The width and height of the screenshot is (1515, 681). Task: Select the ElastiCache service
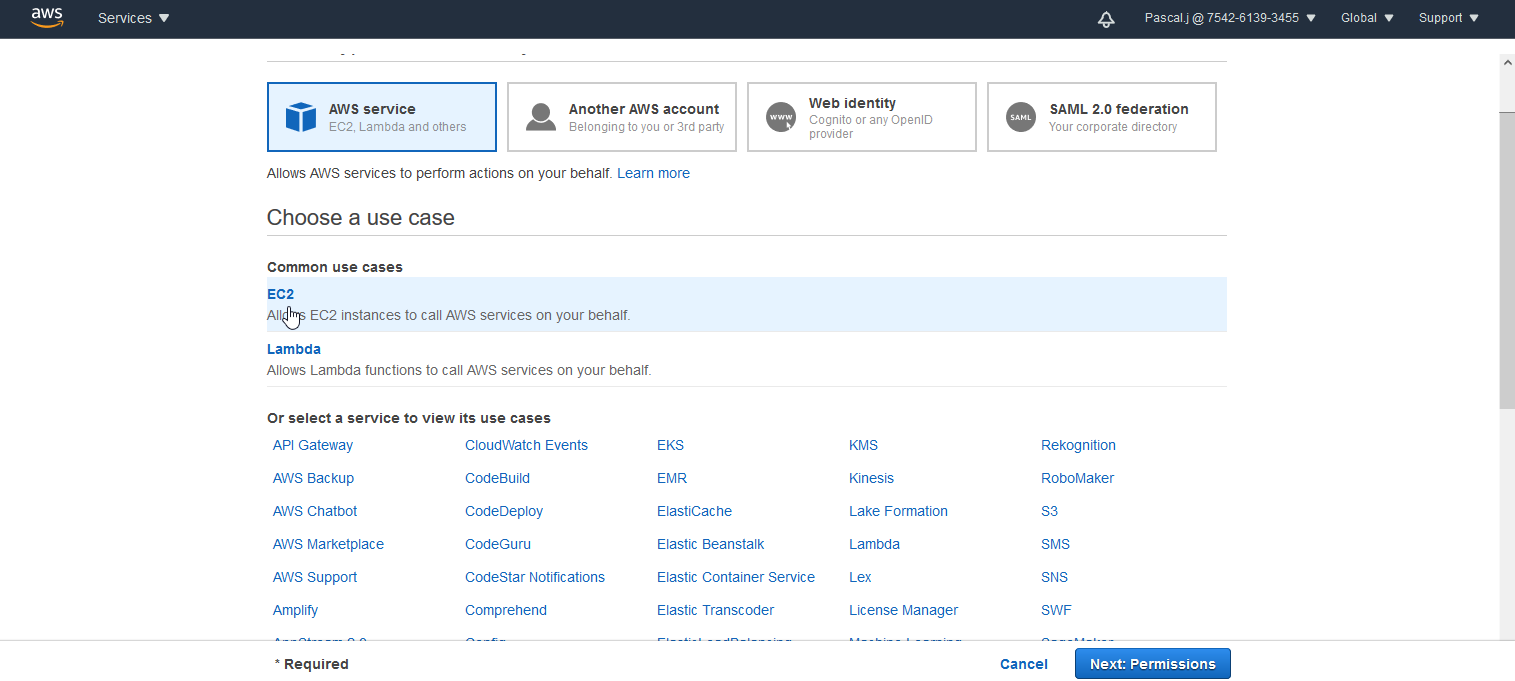[694, 511]
